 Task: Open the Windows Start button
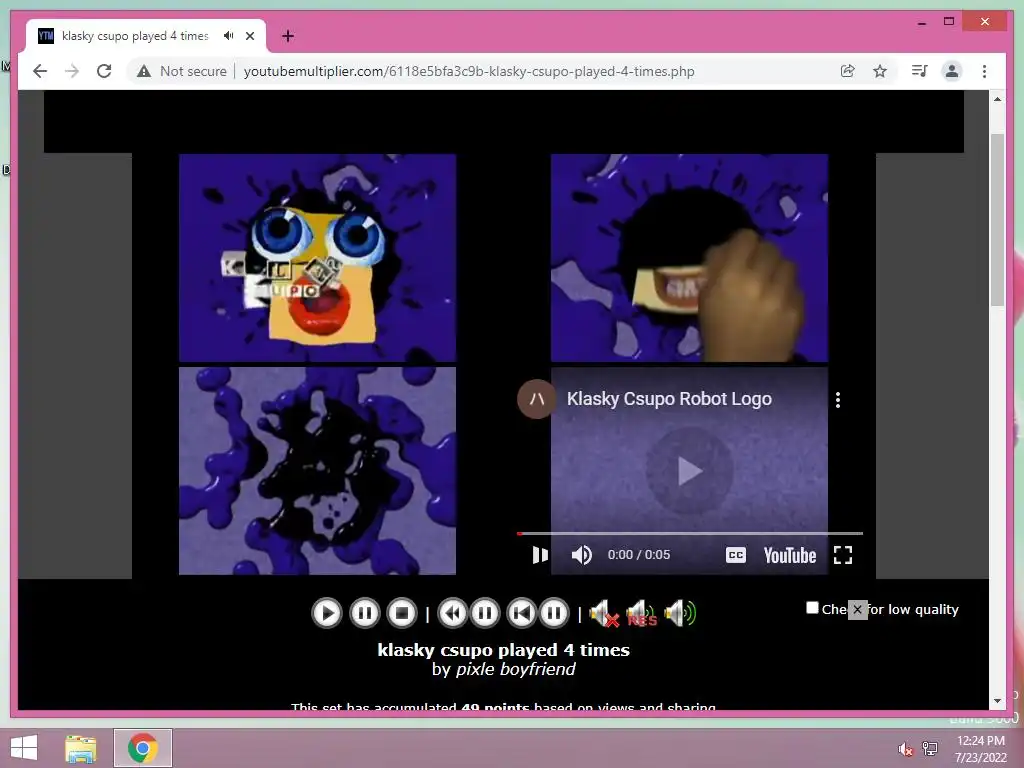coord(24,748)
